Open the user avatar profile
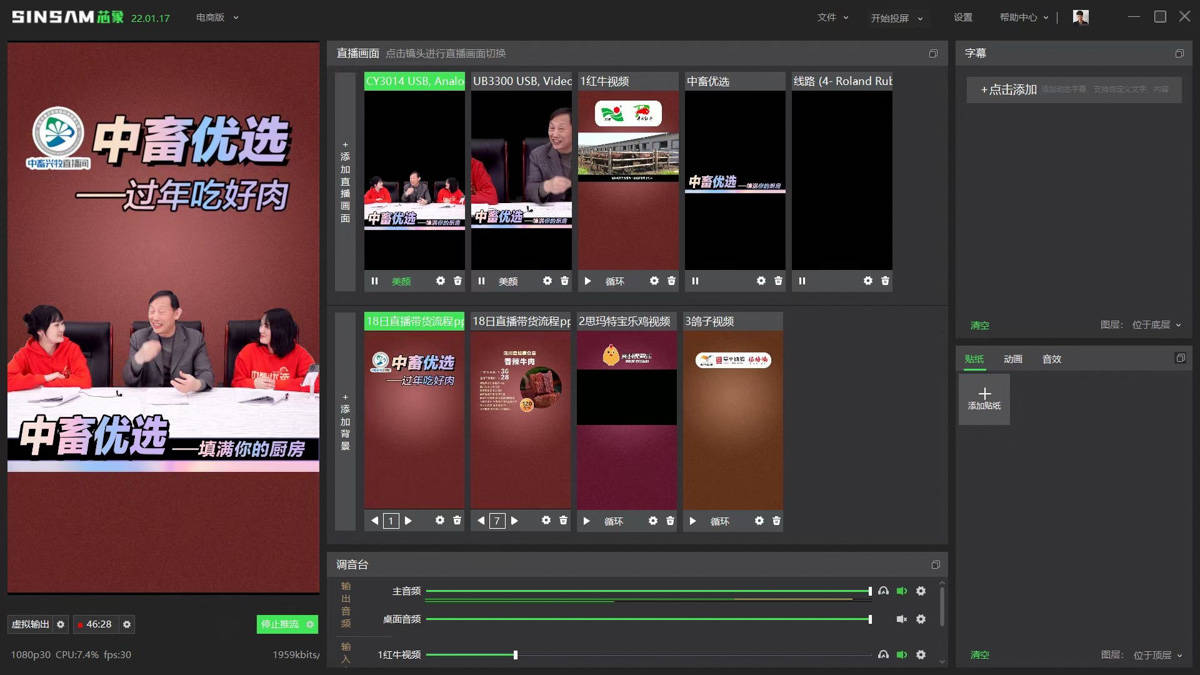The image size is (1200, 675). (x=1080, y=17)
